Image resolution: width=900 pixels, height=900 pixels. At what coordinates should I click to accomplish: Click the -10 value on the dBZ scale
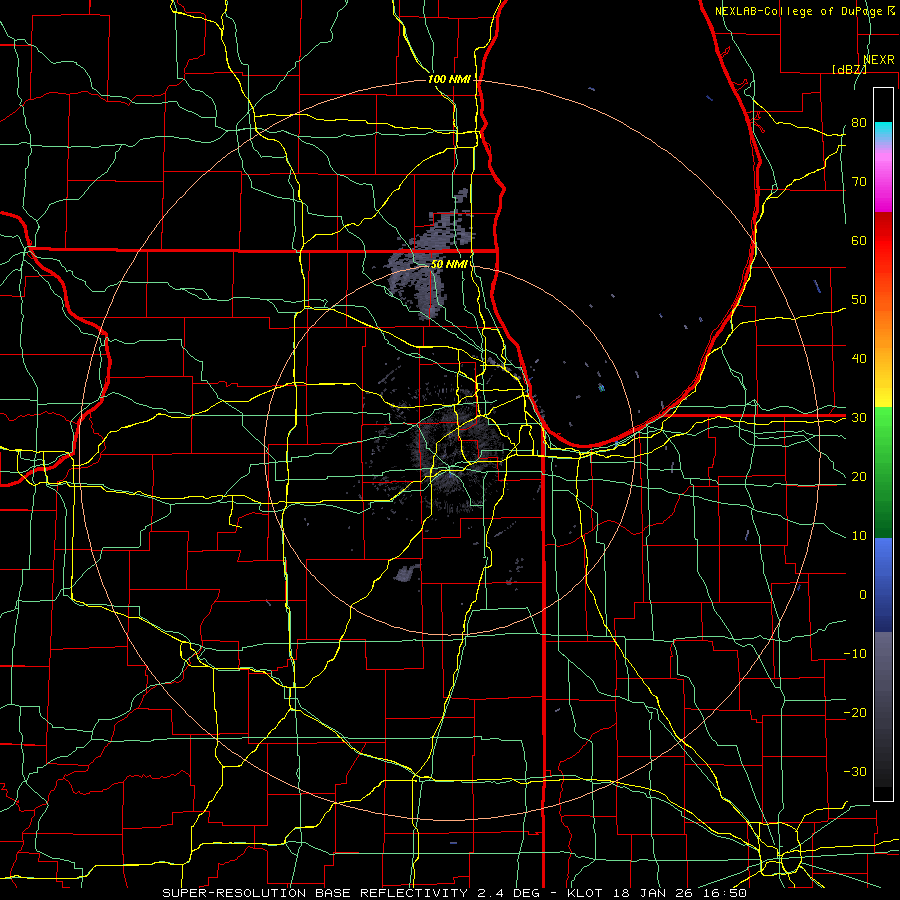pos(855,653)
